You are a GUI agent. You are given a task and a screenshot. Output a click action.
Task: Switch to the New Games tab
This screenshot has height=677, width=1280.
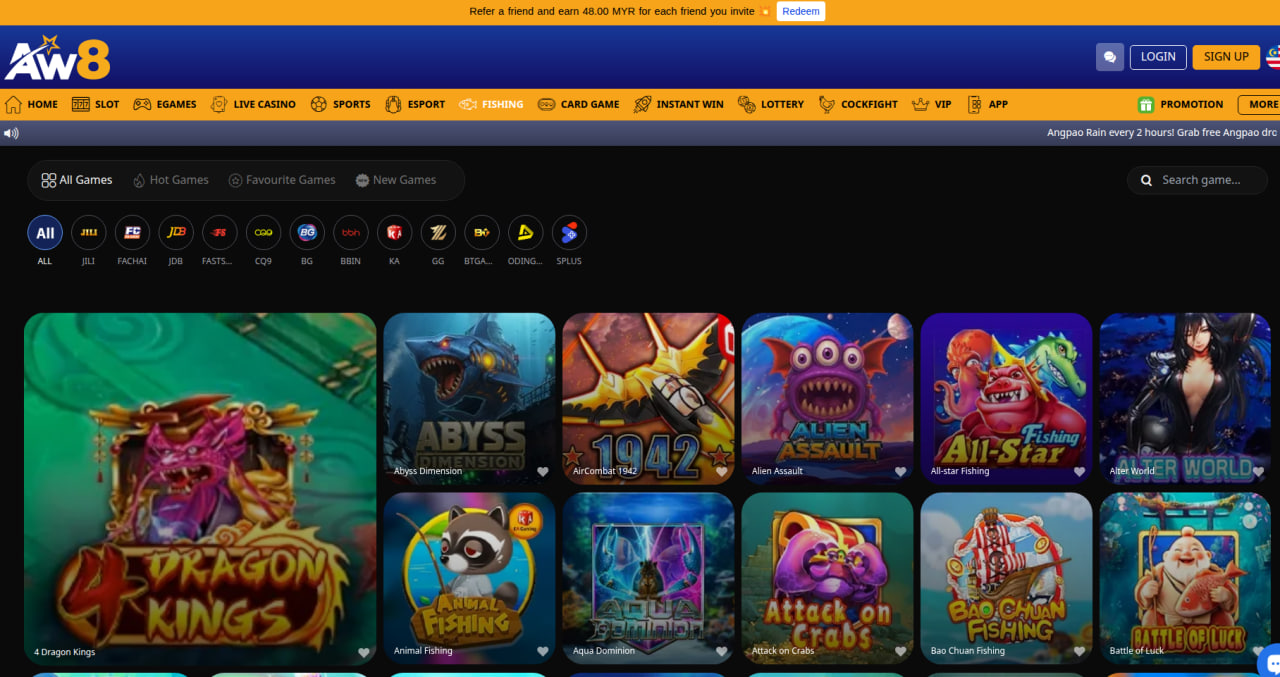[396, 180]
